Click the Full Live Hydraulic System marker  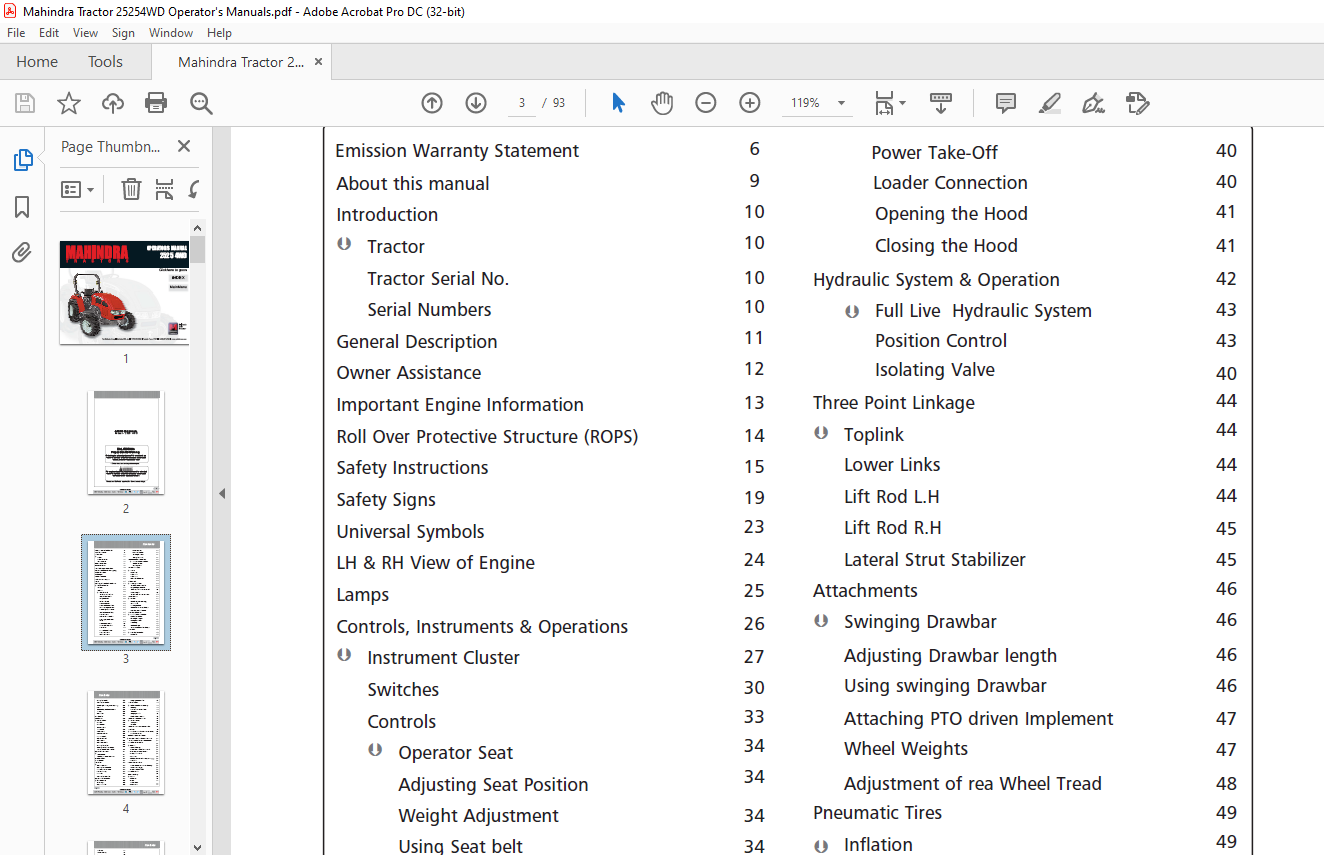click(852, 311)
